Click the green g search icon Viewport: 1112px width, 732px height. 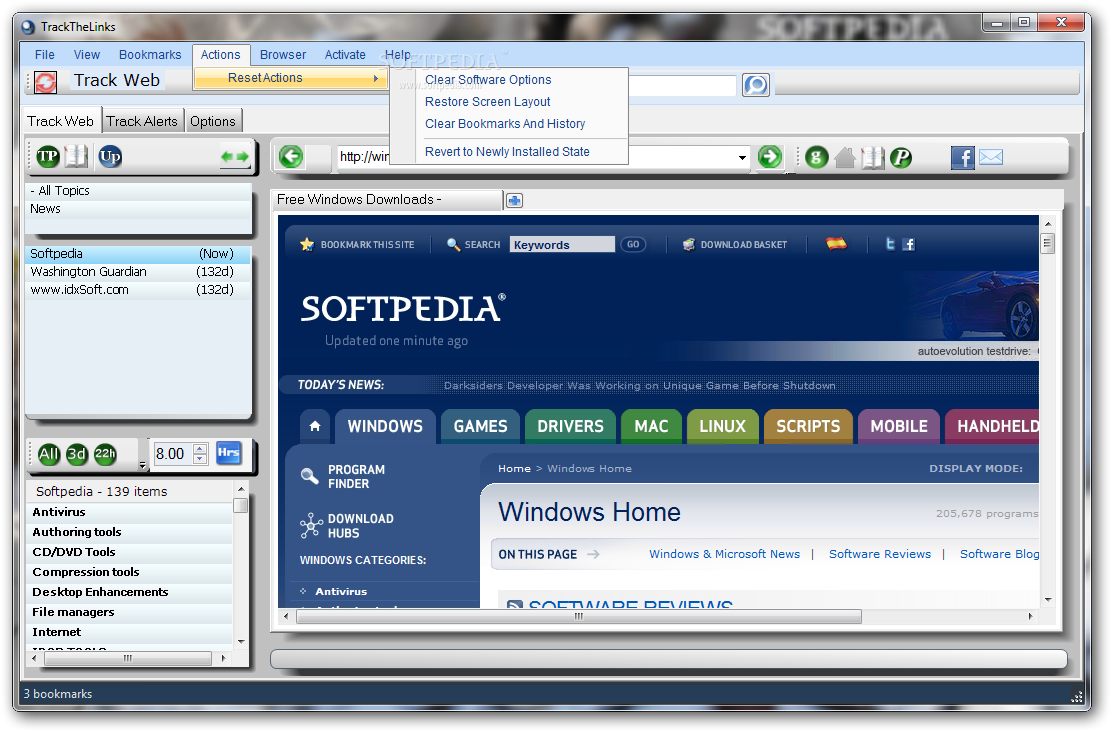[x=816, y=157]
